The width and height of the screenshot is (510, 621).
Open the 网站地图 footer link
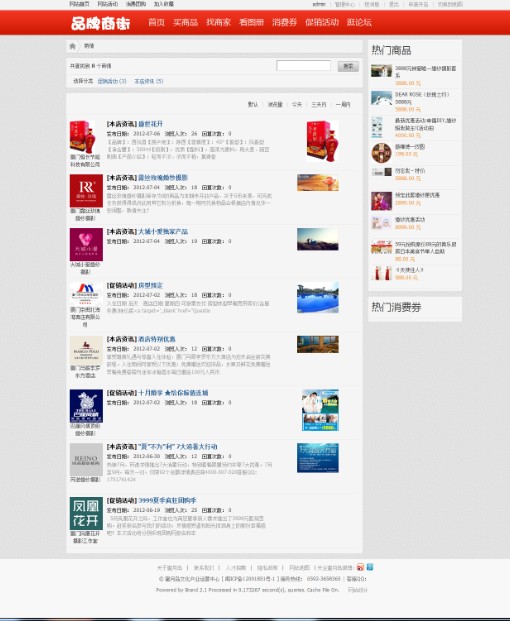coord(300,568)
